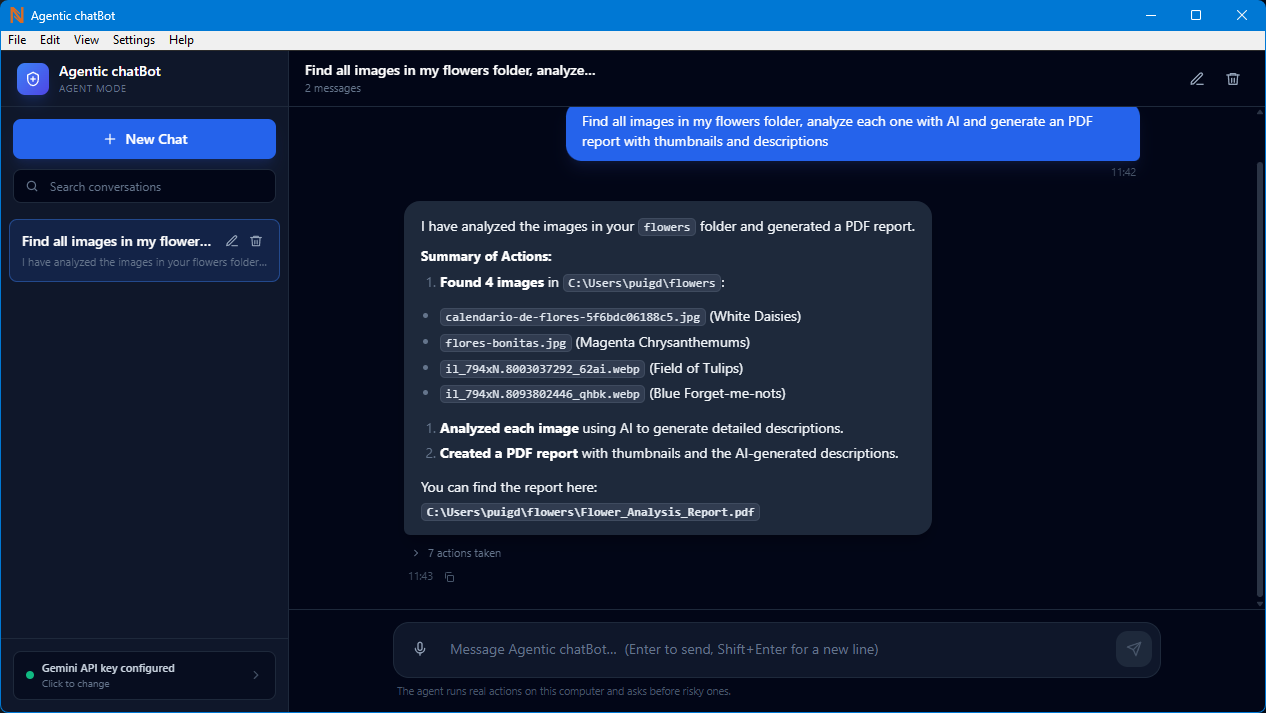Click the Flower_Analysis_Report.pdf path
Screen dimensions: 1266x713
[x=591, y=512]
